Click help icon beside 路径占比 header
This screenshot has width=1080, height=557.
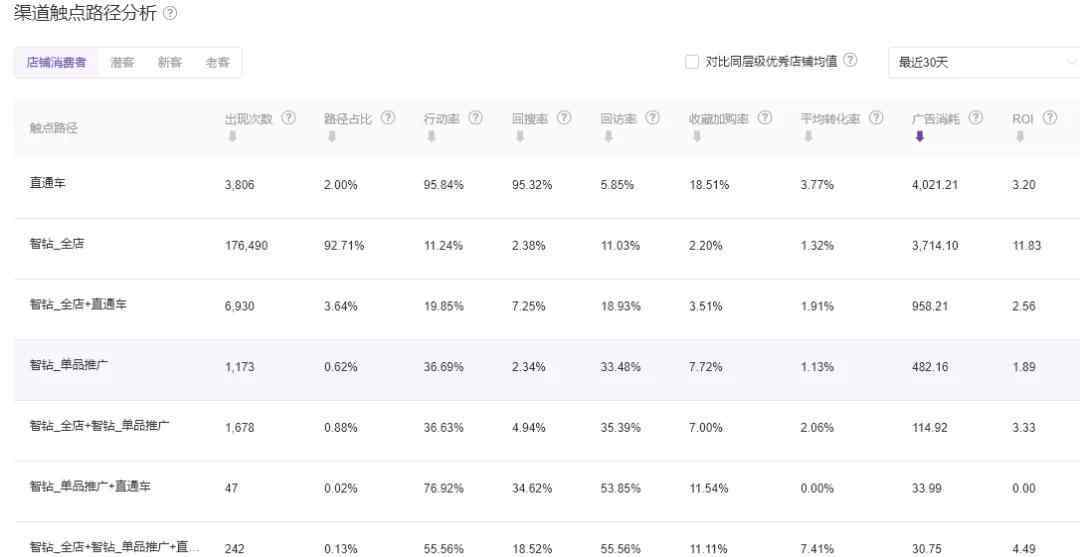tap(388, 118)
